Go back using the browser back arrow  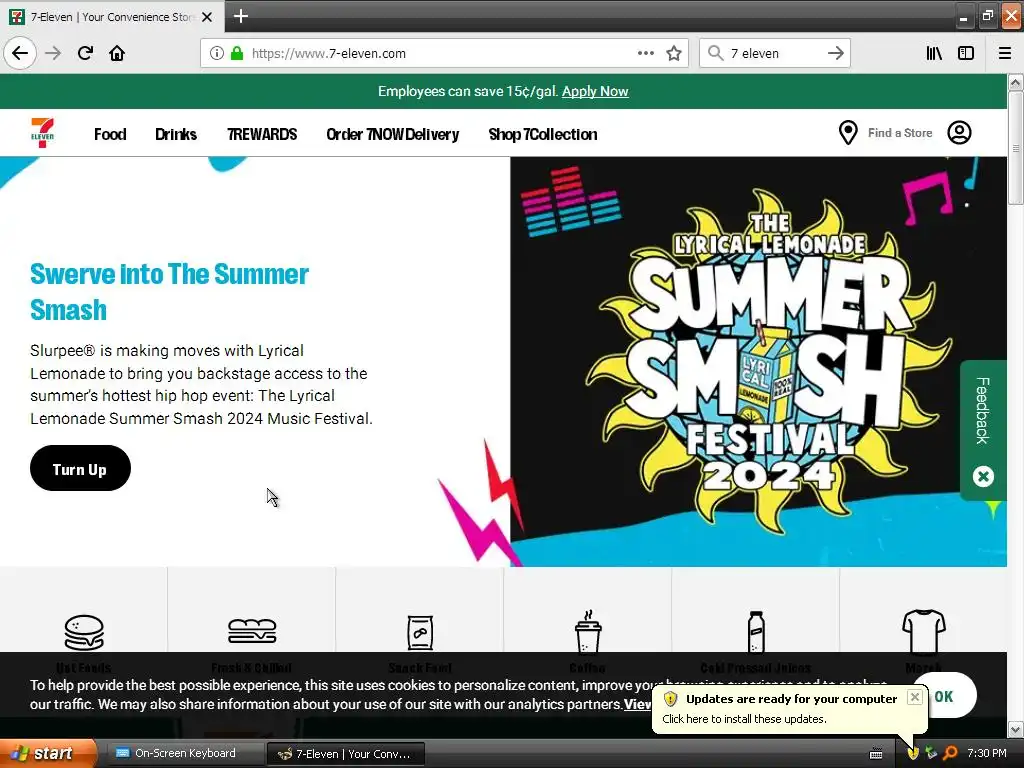tap(20, 53)
